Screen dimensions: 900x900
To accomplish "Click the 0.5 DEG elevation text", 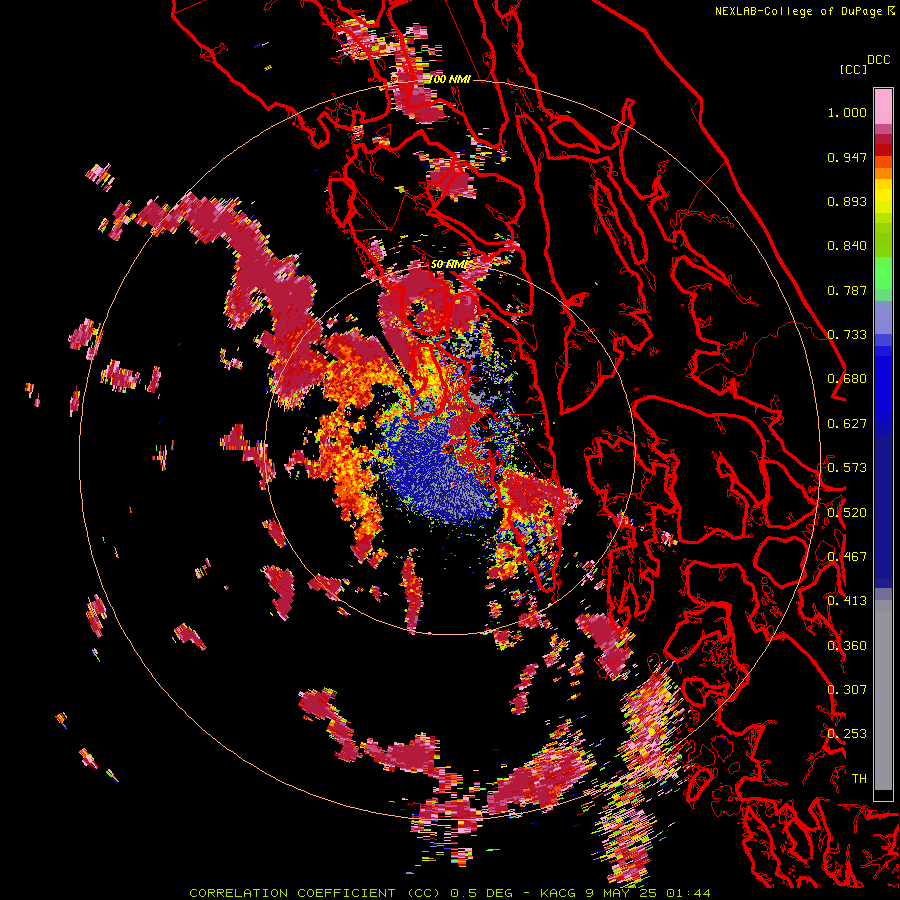I will click(x=483, y=893).
